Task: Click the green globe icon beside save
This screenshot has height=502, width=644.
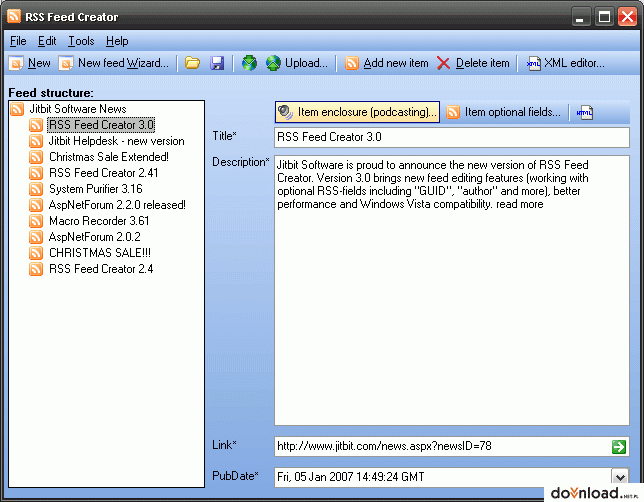Action: (249, 63)
